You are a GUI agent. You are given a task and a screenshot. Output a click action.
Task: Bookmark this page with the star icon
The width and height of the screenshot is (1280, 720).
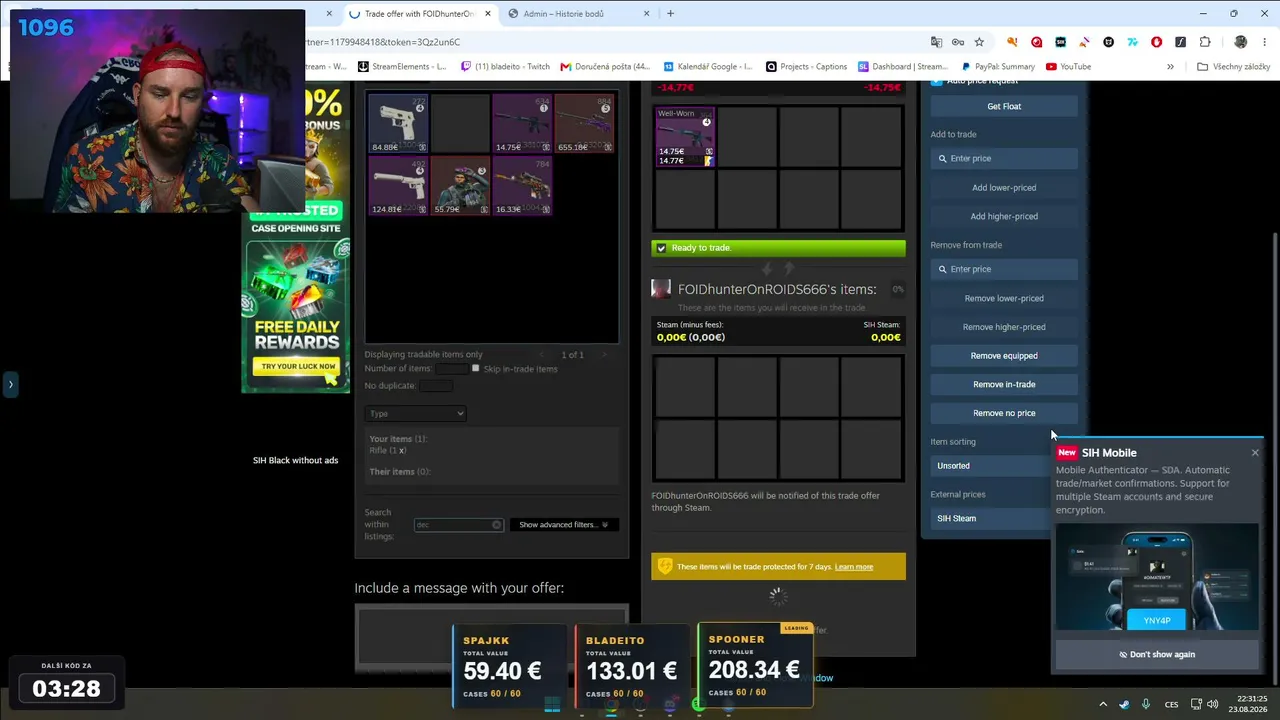pos(979,42)
